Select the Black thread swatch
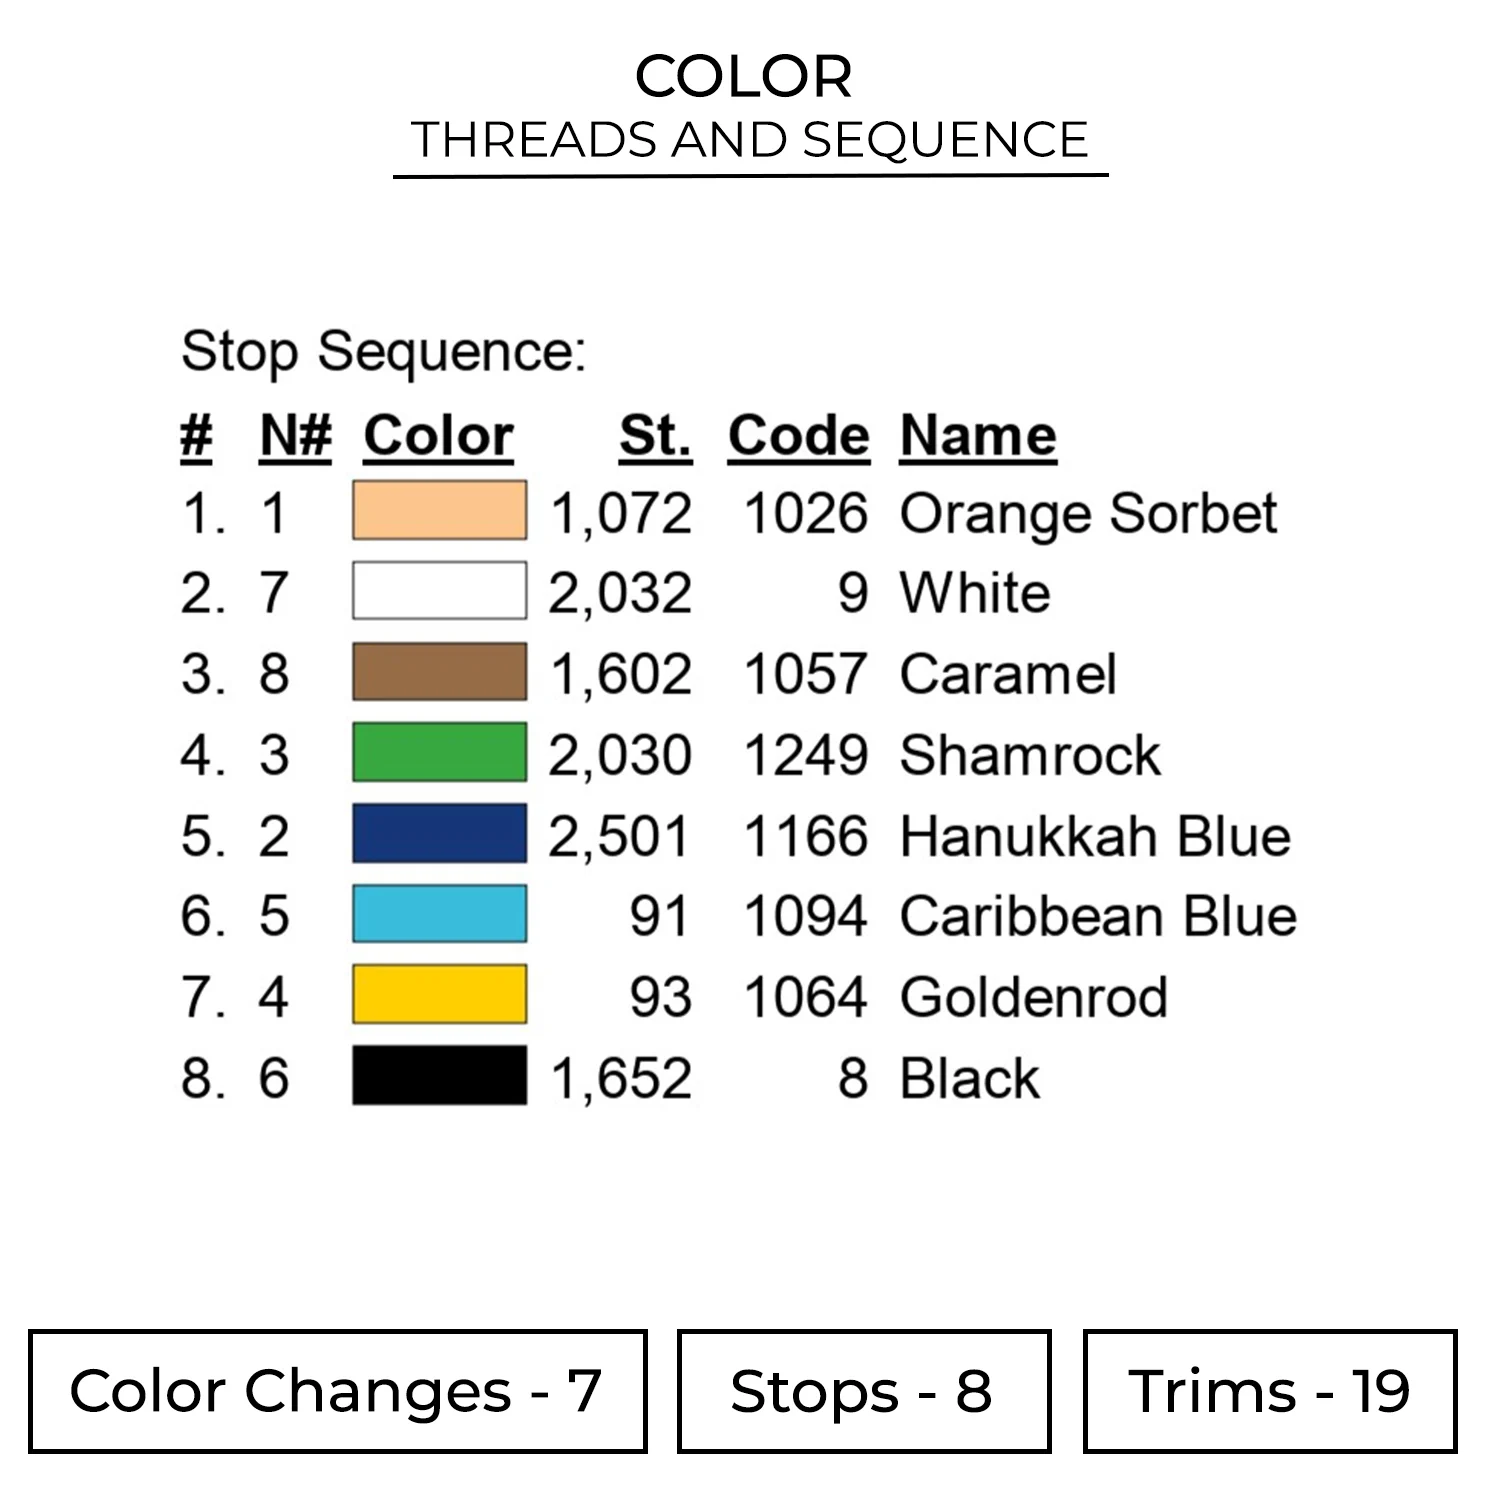Screen dimensions: 1500x1500 (439, 1076)
